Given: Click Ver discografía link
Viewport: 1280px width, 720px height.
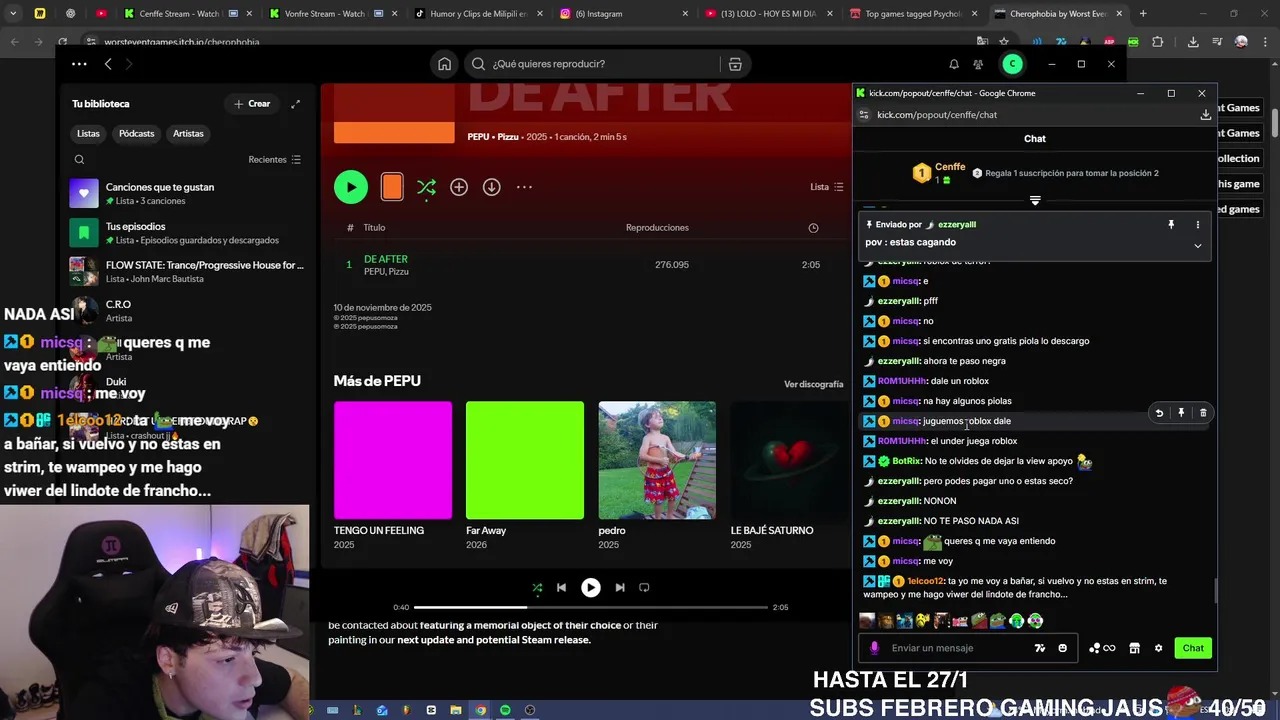Looking at the screenshot, I should pos(813,384).
